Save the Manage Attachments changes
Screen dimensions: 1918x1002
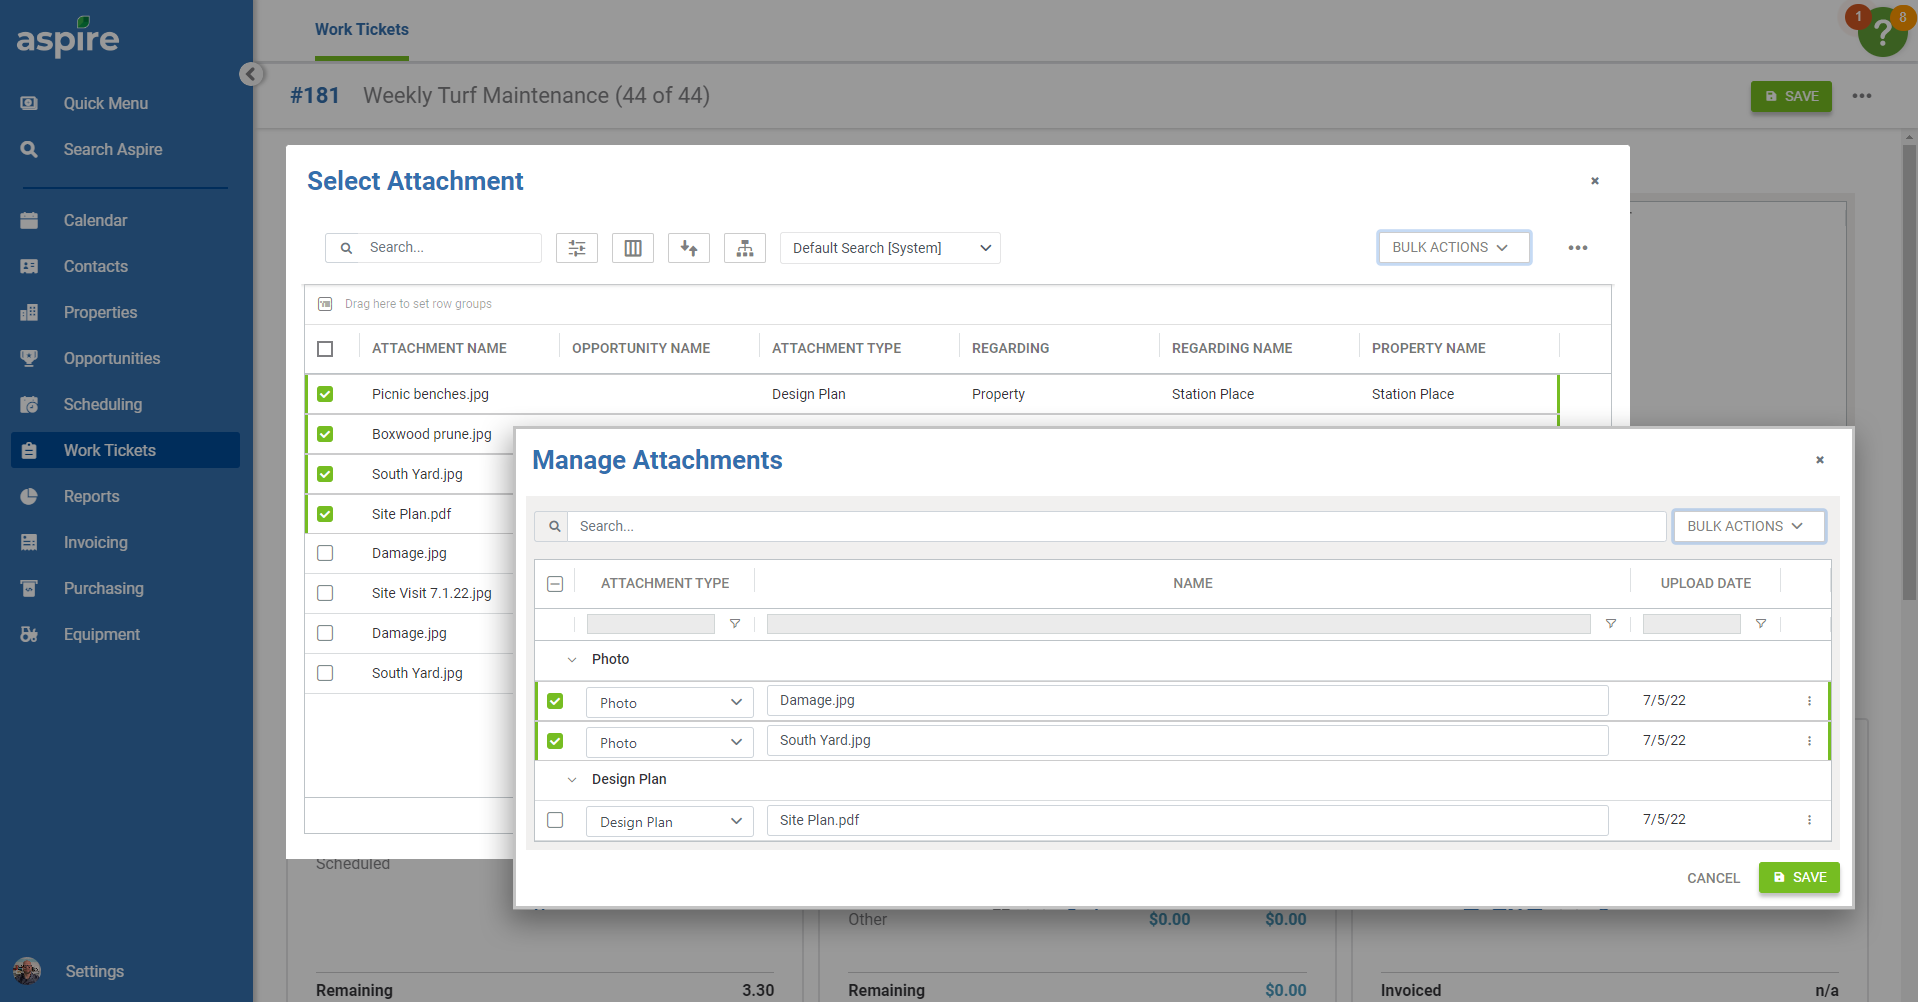pos(1798,877)
